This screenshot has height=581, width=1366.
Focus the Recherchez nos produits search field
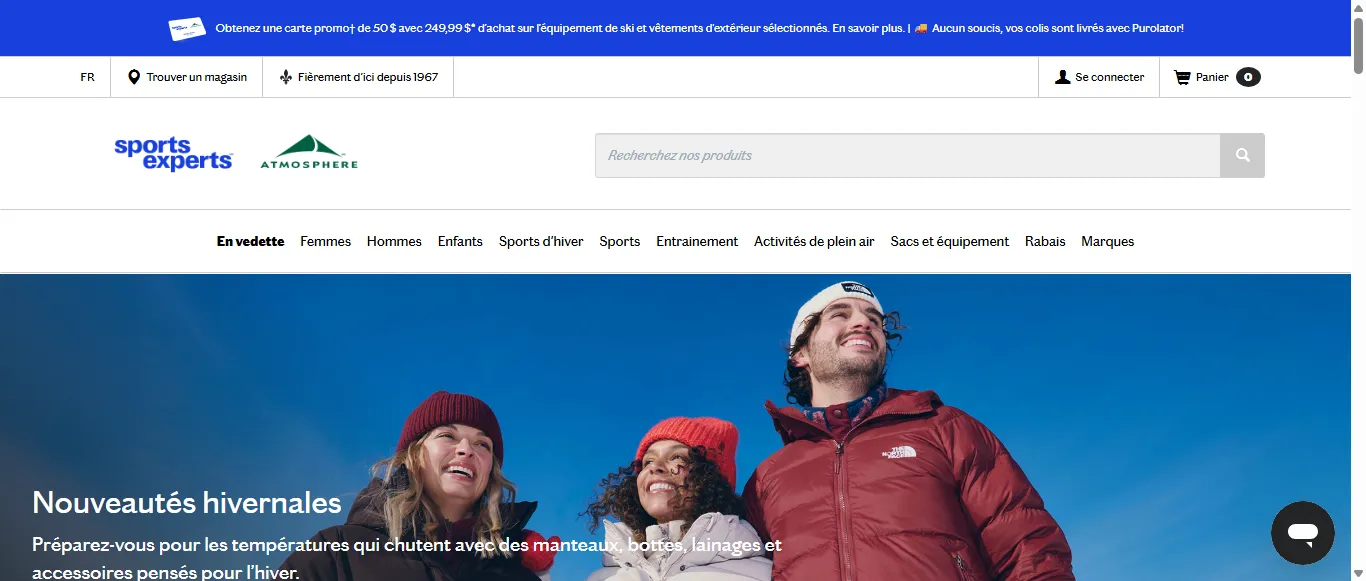[907, 155]
